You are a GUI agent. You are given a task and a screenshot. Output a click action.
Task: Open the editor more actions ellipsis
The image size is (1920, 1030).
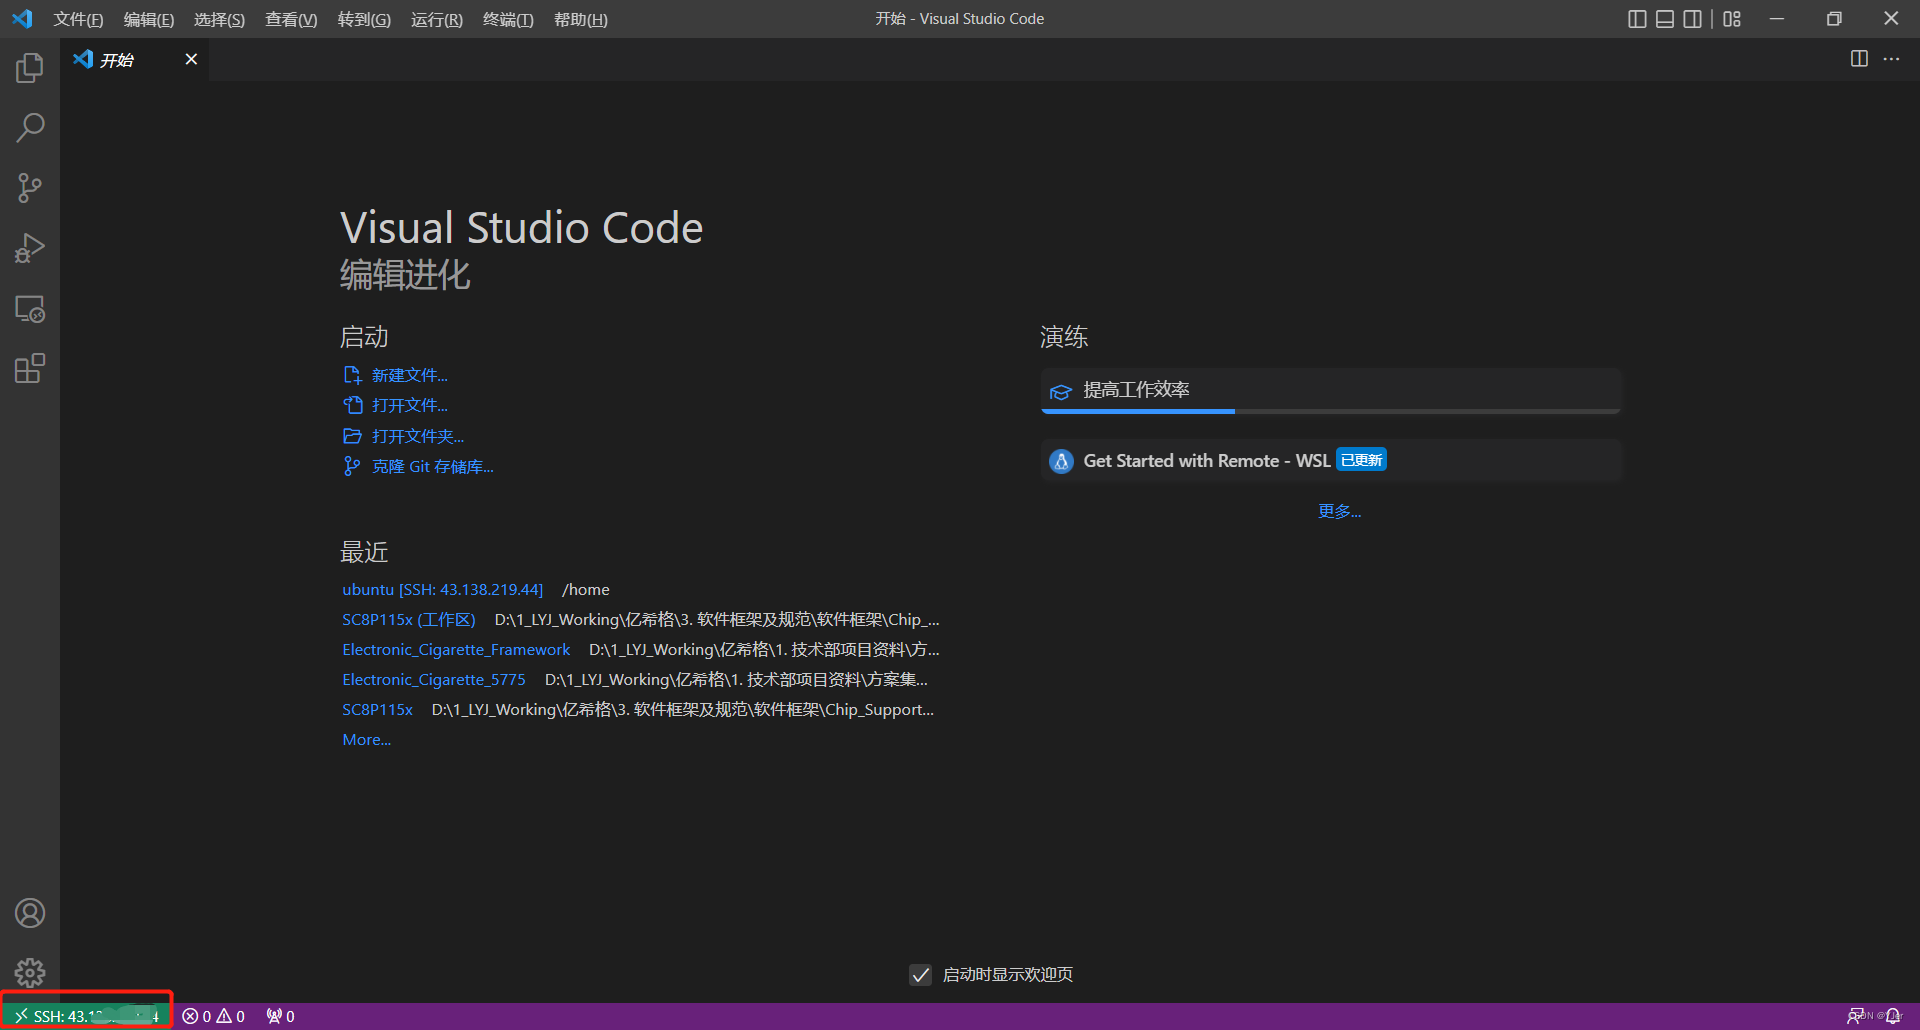[1891, 59]
